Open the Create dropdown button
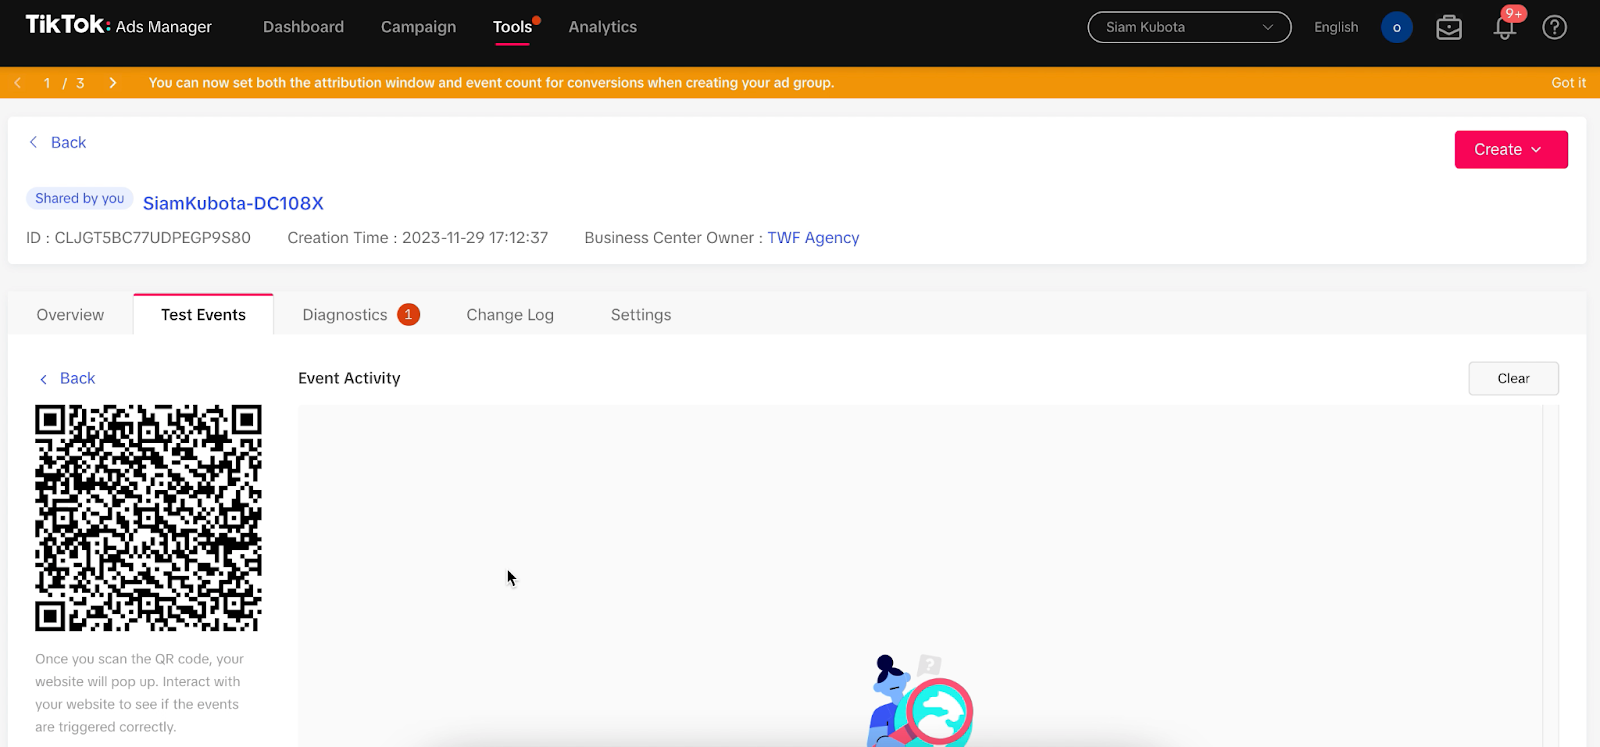This screenshot has width=1600, height=747. tap(1511, 149)
